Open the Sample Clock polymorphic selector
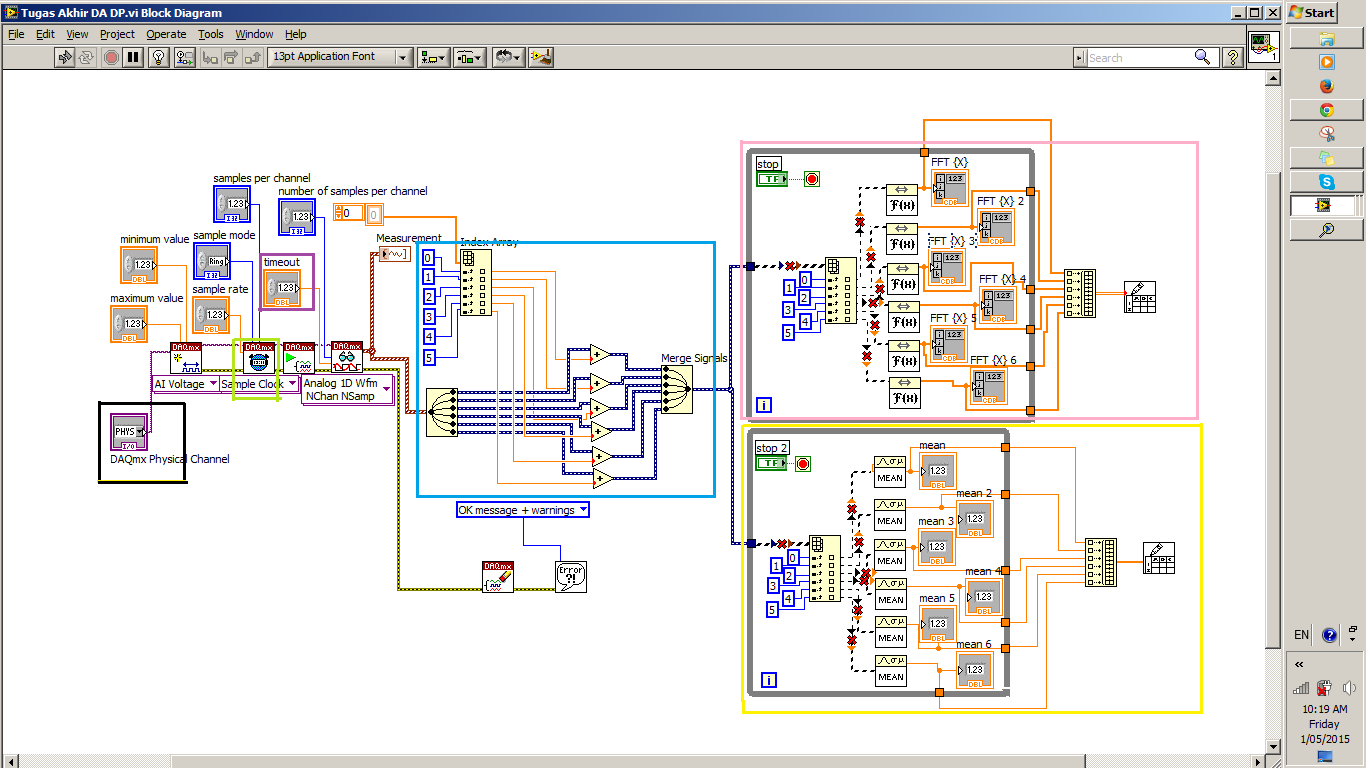Viewport: 1366px width, 768px height. (x=259, y=384)
